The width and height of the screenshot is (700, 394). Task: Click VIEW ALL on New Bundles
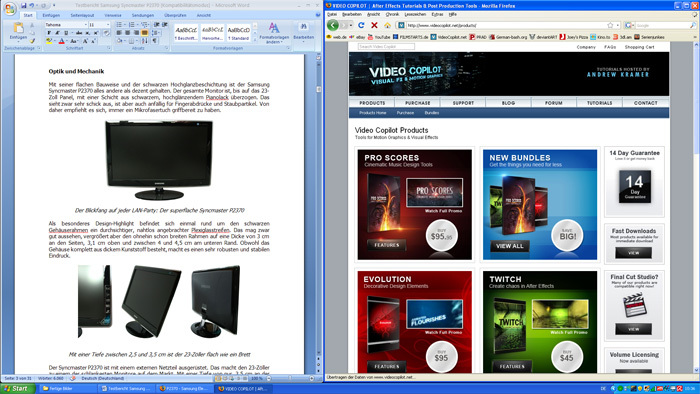(510, 246)
